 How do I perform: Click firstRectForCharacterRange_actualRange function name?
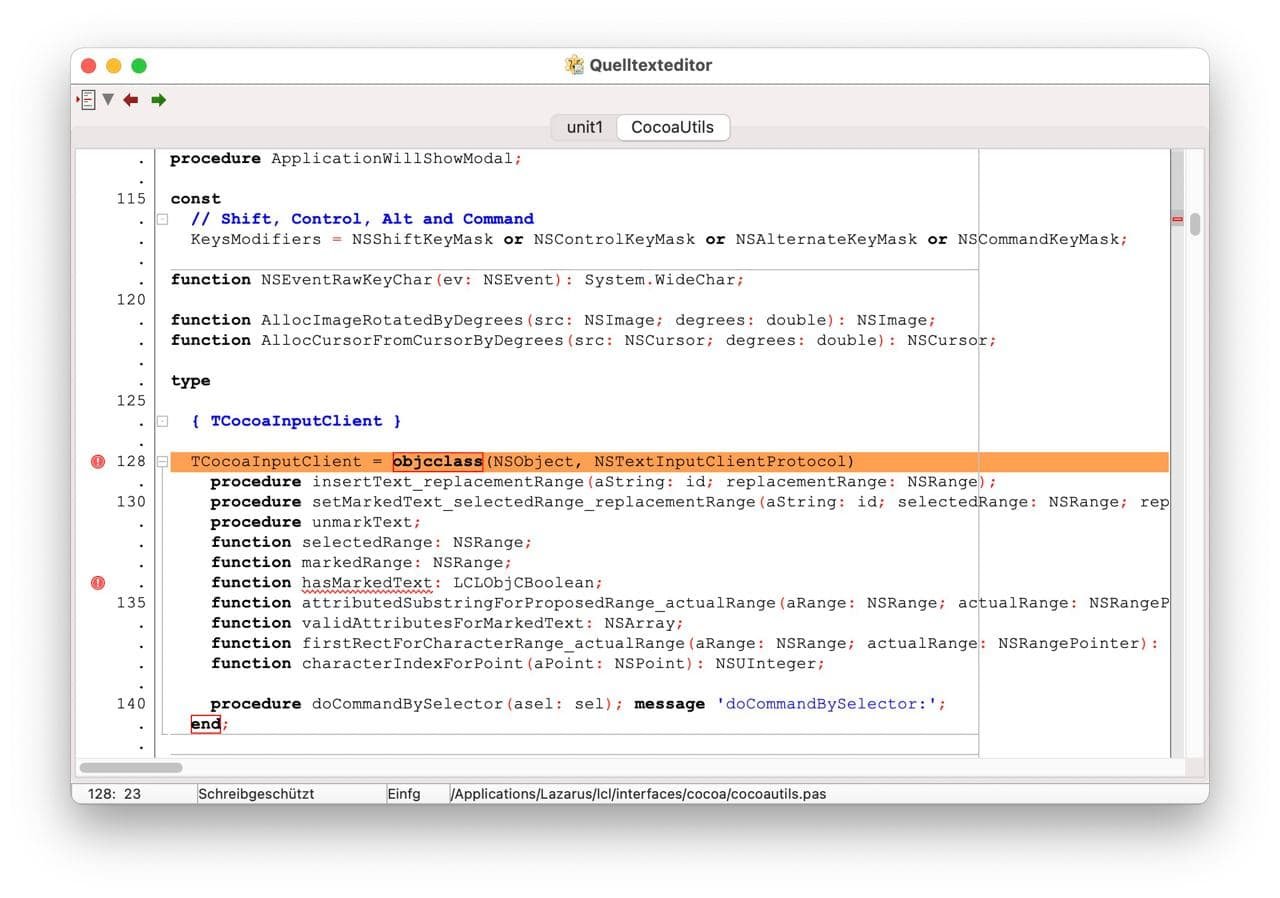tap(492, 643)
